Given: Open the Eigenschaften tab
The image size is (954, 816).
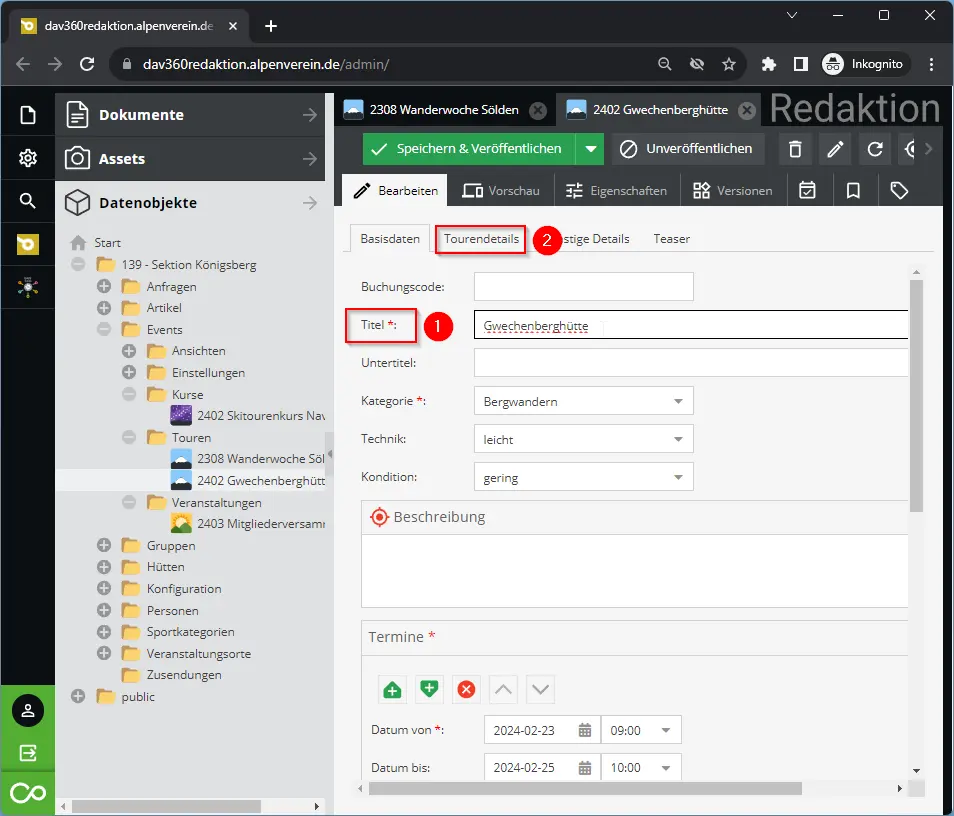Looking at the screenshot, I should pos(615,190).
